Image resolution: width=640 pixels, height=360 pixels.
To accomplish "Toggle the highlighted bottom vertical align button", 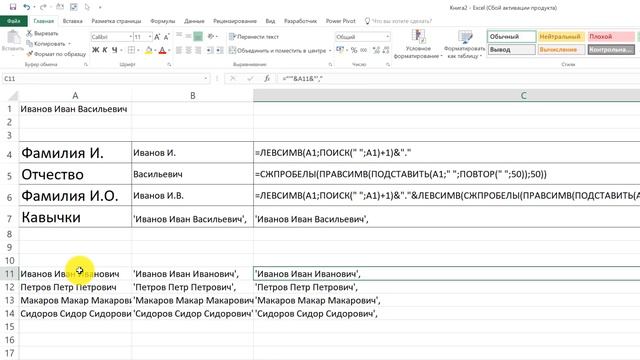I will click(198, 36).
